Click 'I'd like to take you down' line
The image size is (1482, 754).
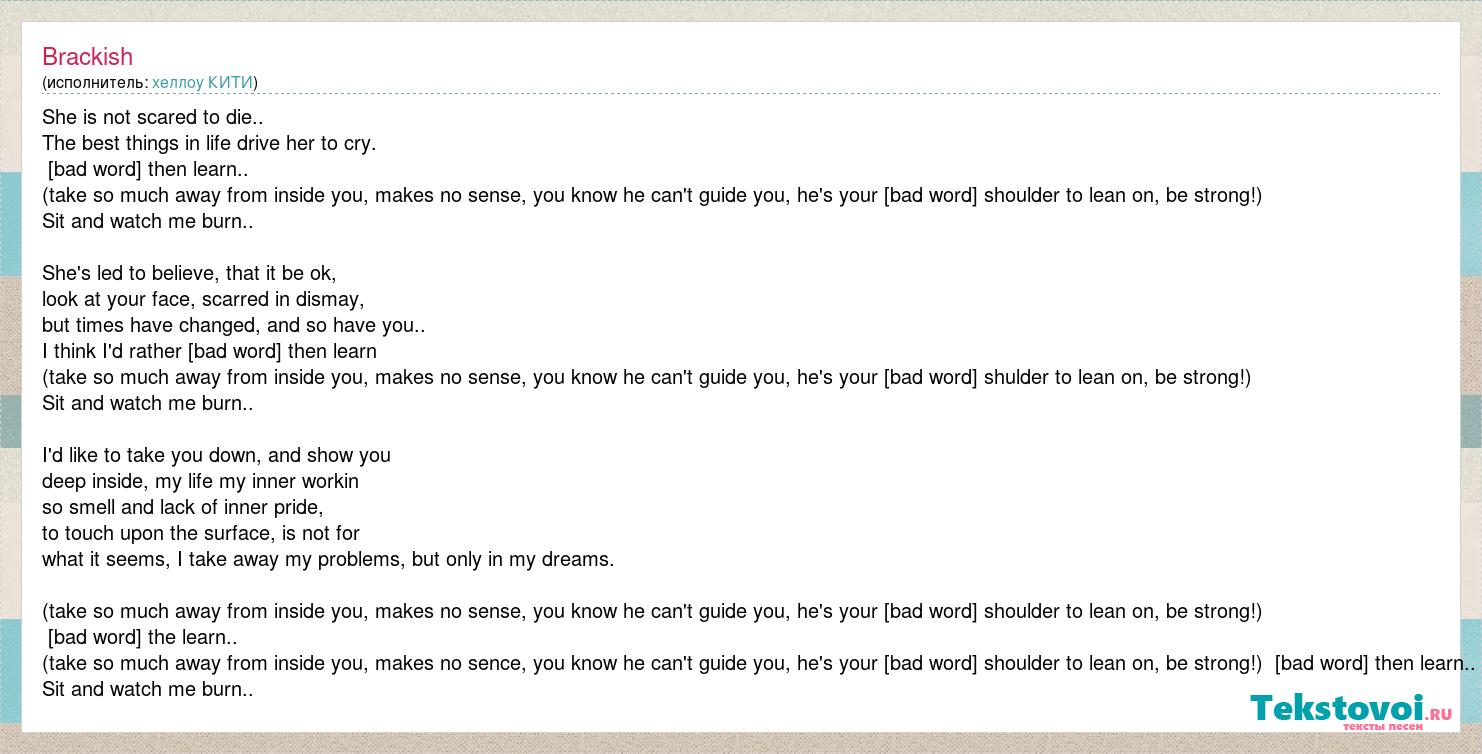pos(216,455)
